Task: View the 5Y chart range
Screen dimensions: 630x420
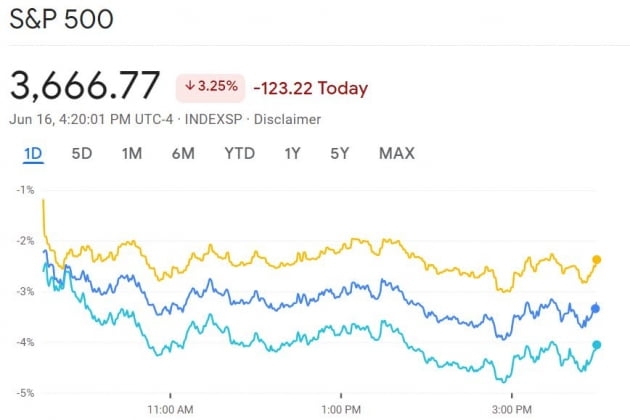Action: tap(340, 154)
